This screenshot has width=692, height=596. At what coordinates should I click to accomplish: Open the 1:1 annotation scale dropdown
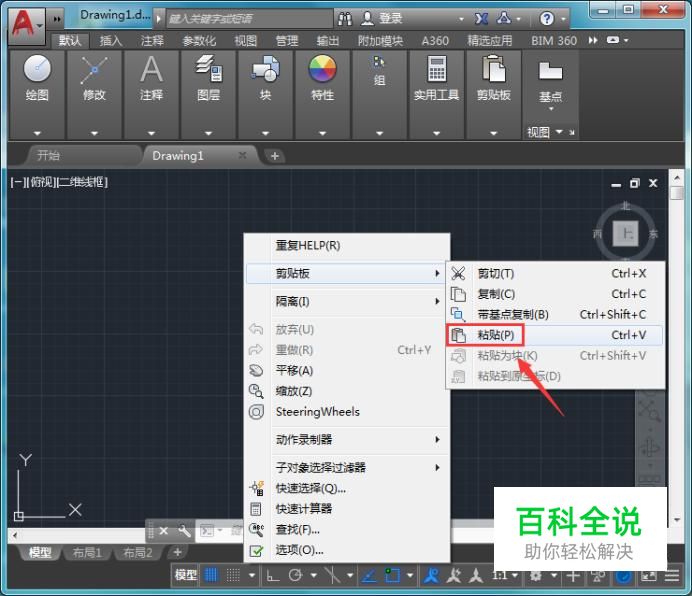click(505, 575)
